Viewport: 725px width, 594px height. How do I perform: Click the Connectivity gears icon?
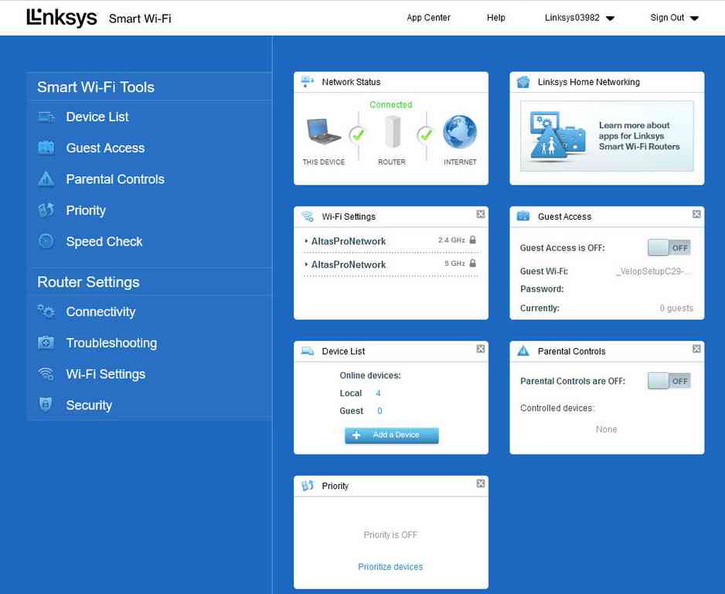[46, 312]
